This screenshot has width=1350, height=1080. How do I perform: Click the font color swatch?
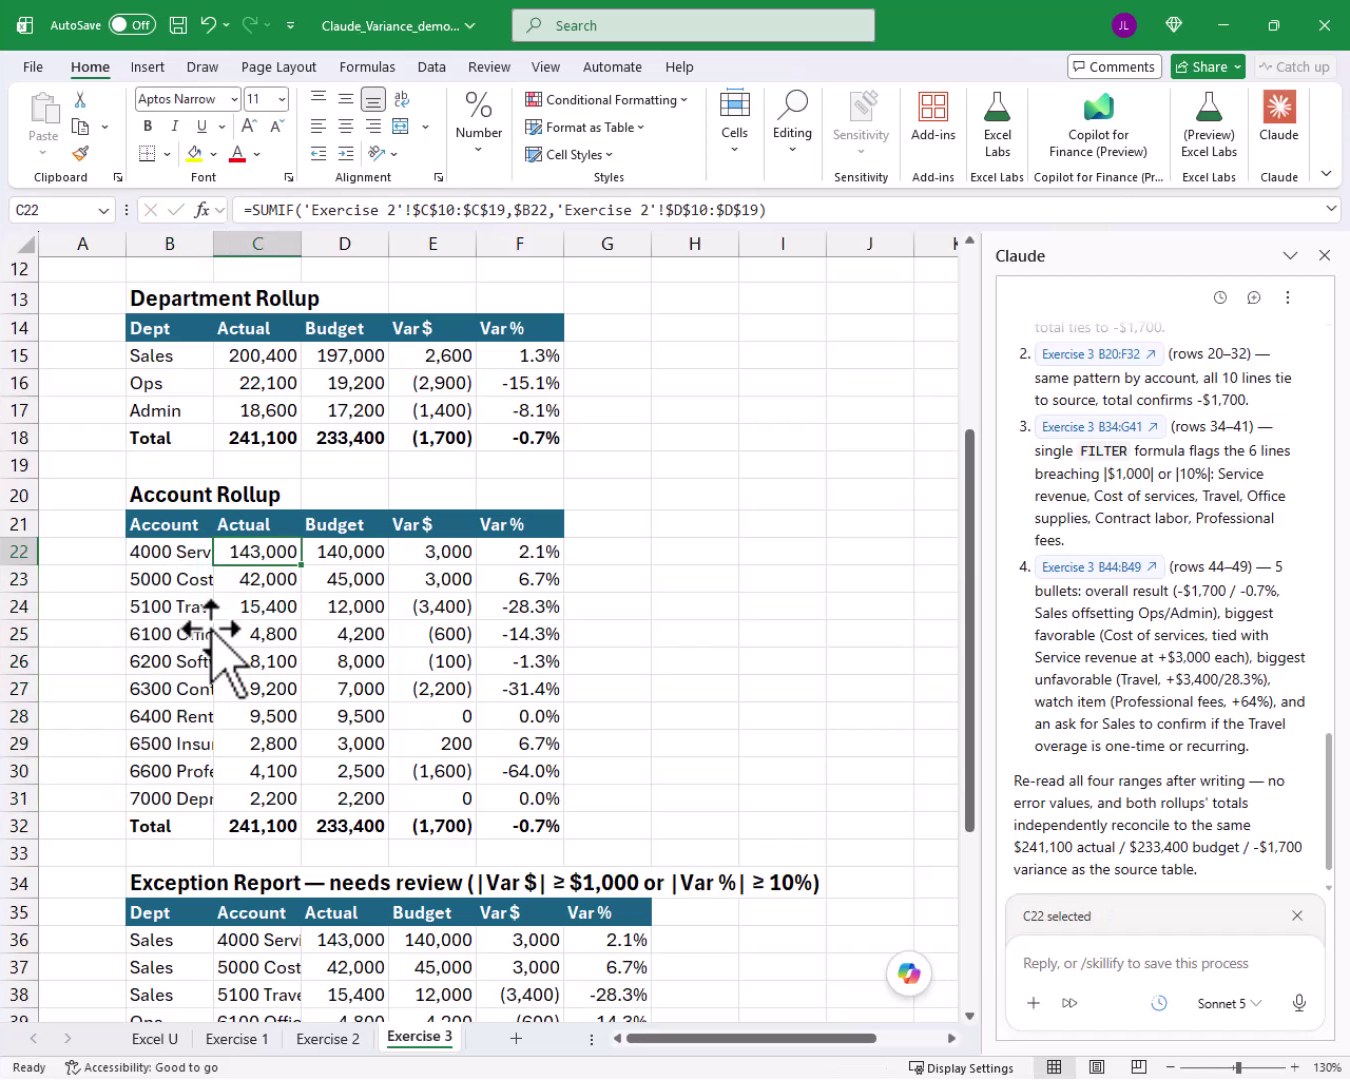[237, 154]
